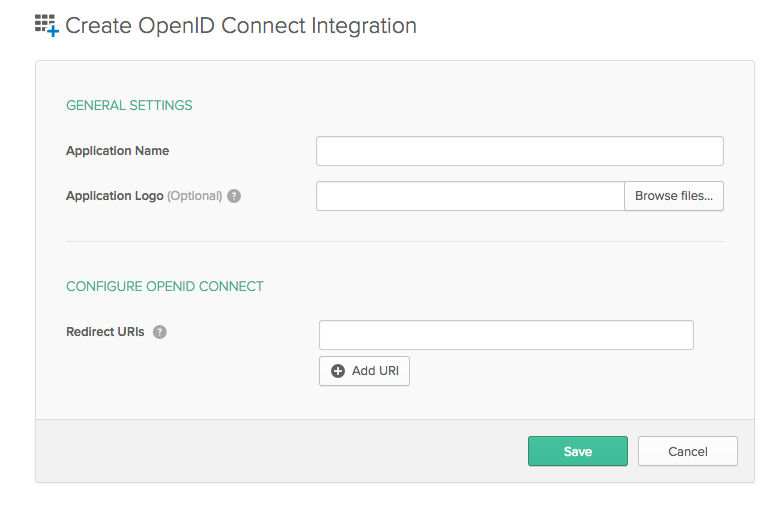Click the (Optional) text next to Application Logo

click(194, 196)
